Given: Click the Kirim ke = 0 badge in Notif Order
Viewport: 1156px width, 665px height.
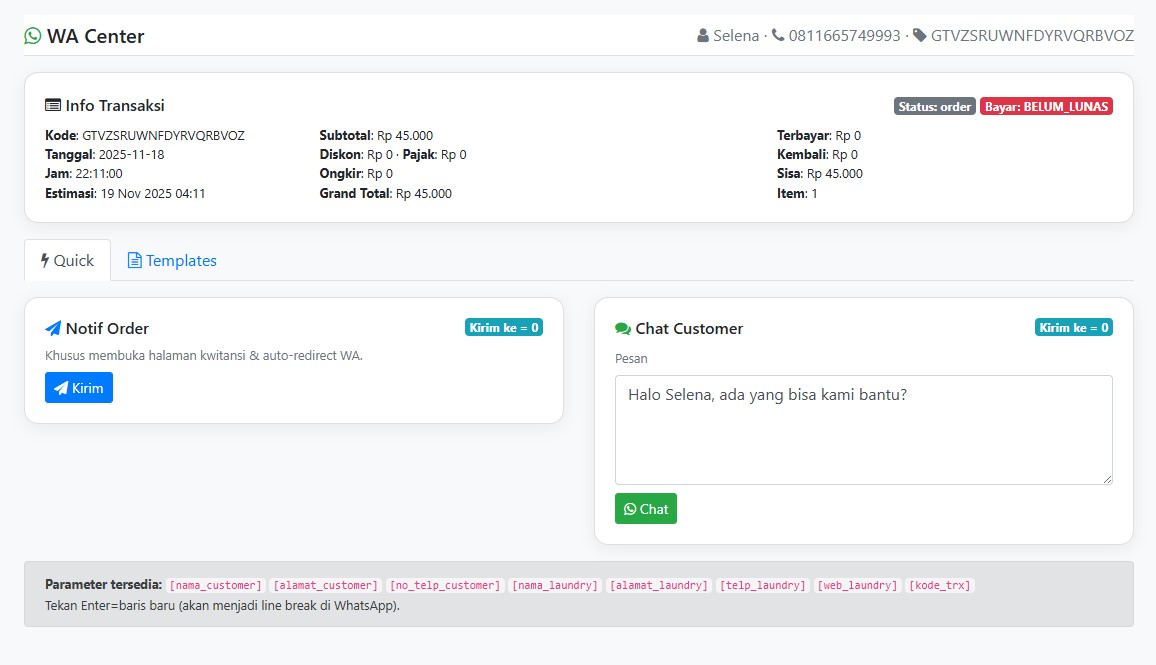Looking at the screenshot, I should (504, 327).
